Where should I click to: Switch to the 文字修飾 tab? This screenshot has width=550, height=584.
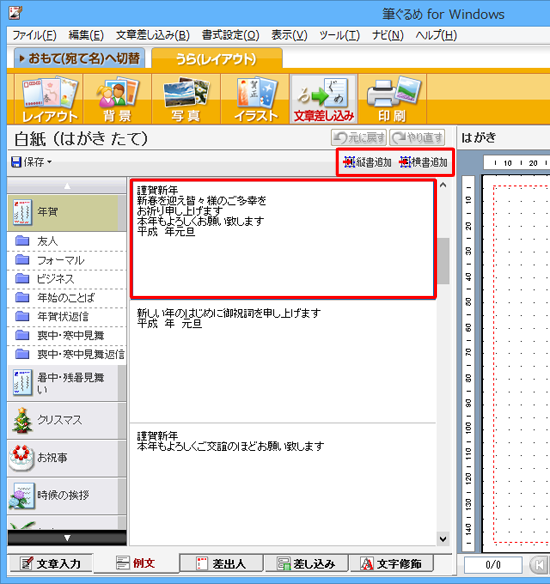point(392,564)
